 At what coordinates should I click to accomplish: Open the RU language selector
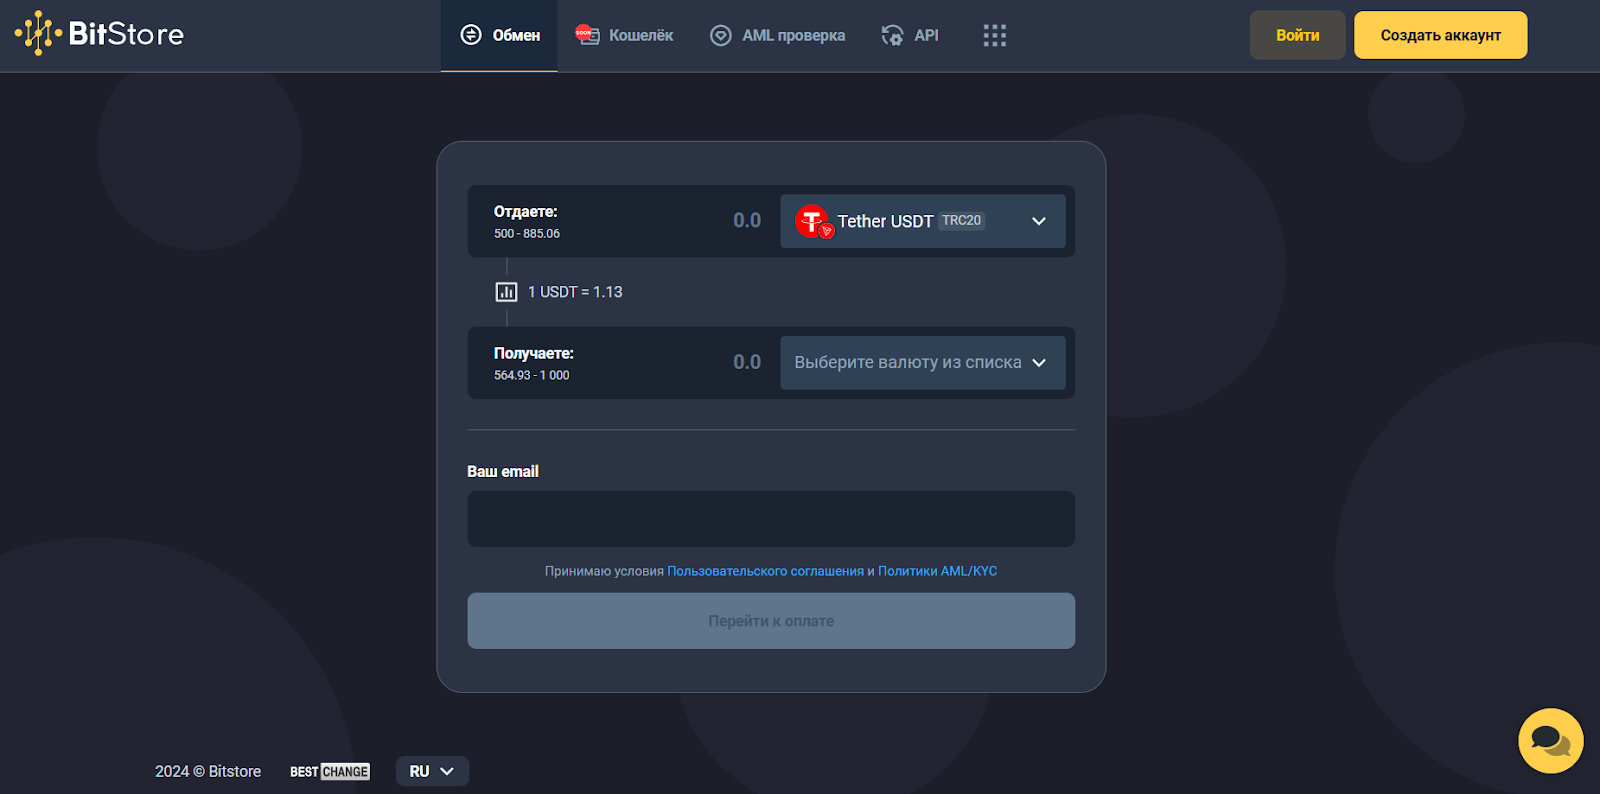click(432, 771)
